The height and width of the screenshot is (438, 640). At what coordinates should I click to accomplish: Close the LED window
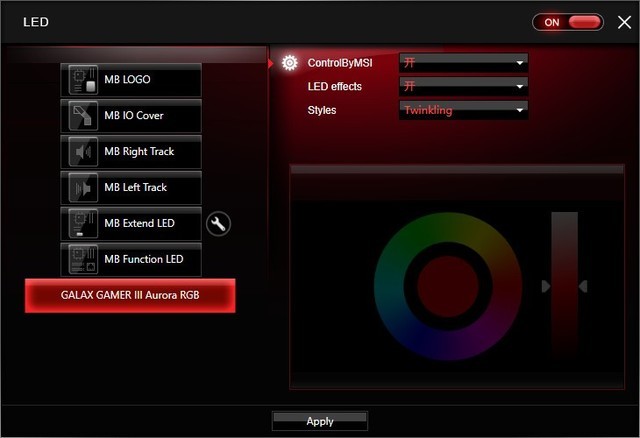point(624,22)
